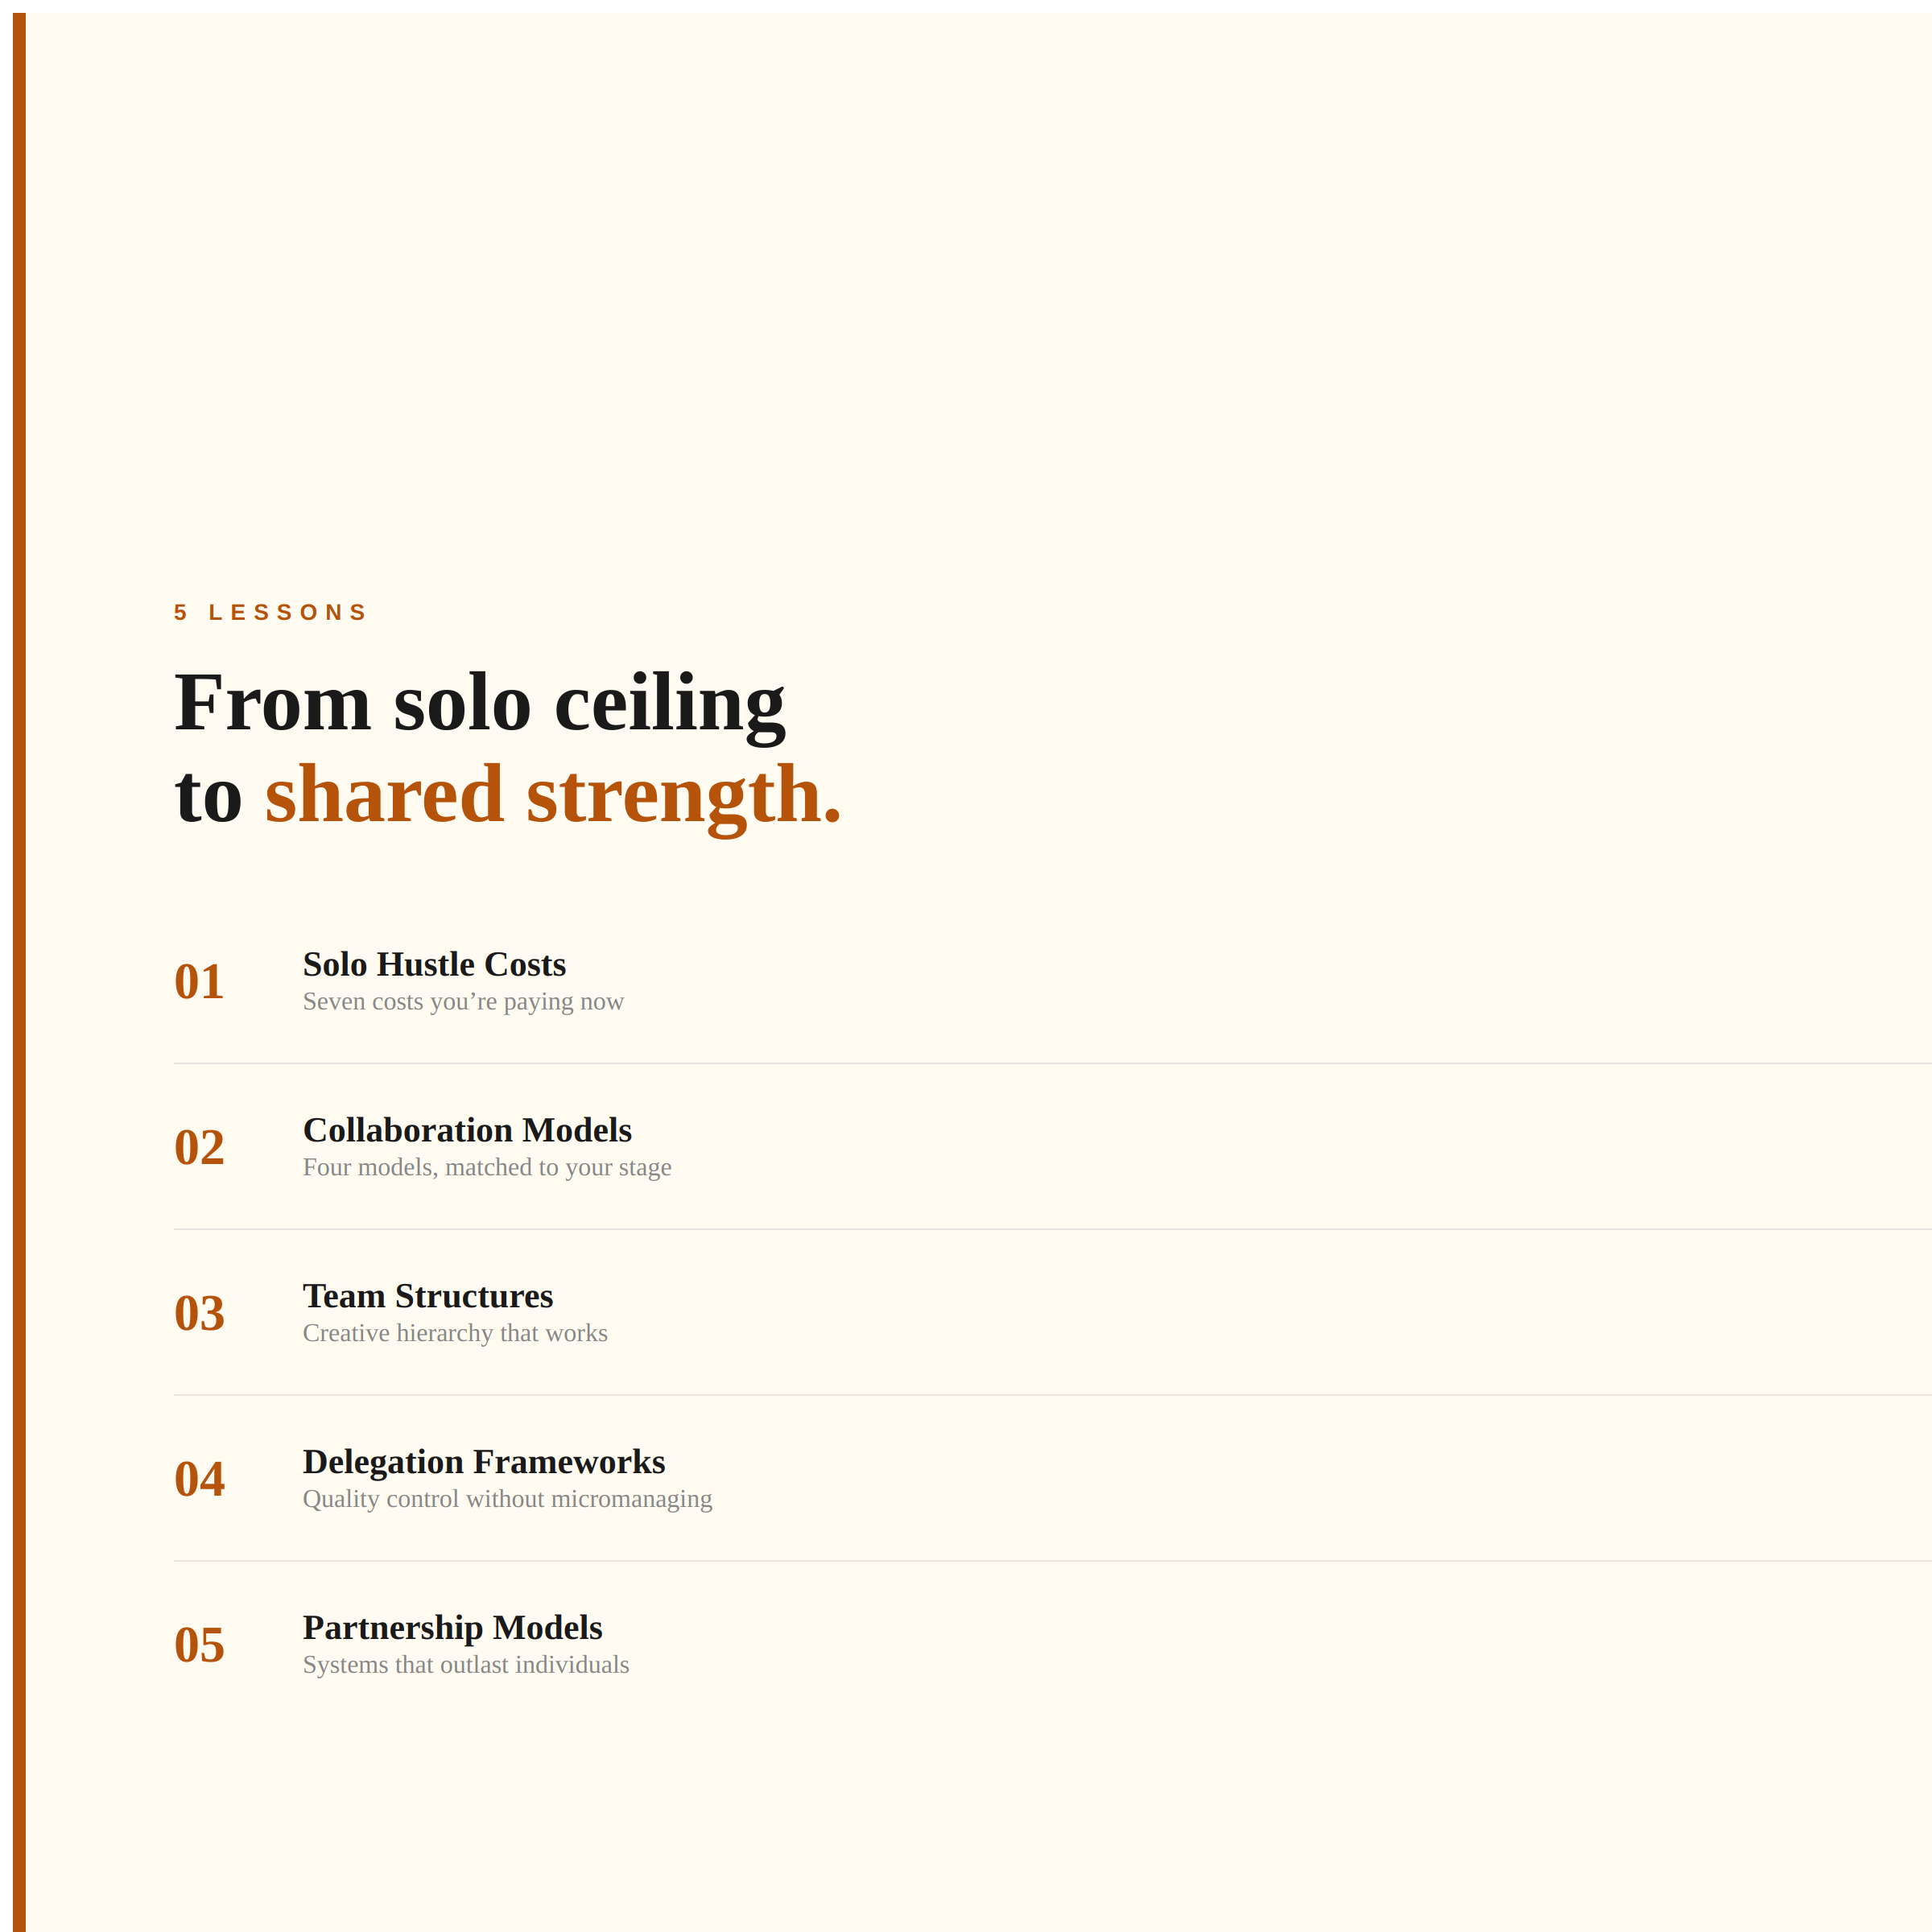Click "Four models, matched to your stage"

pyautogui.click(x=487, y=1168)
